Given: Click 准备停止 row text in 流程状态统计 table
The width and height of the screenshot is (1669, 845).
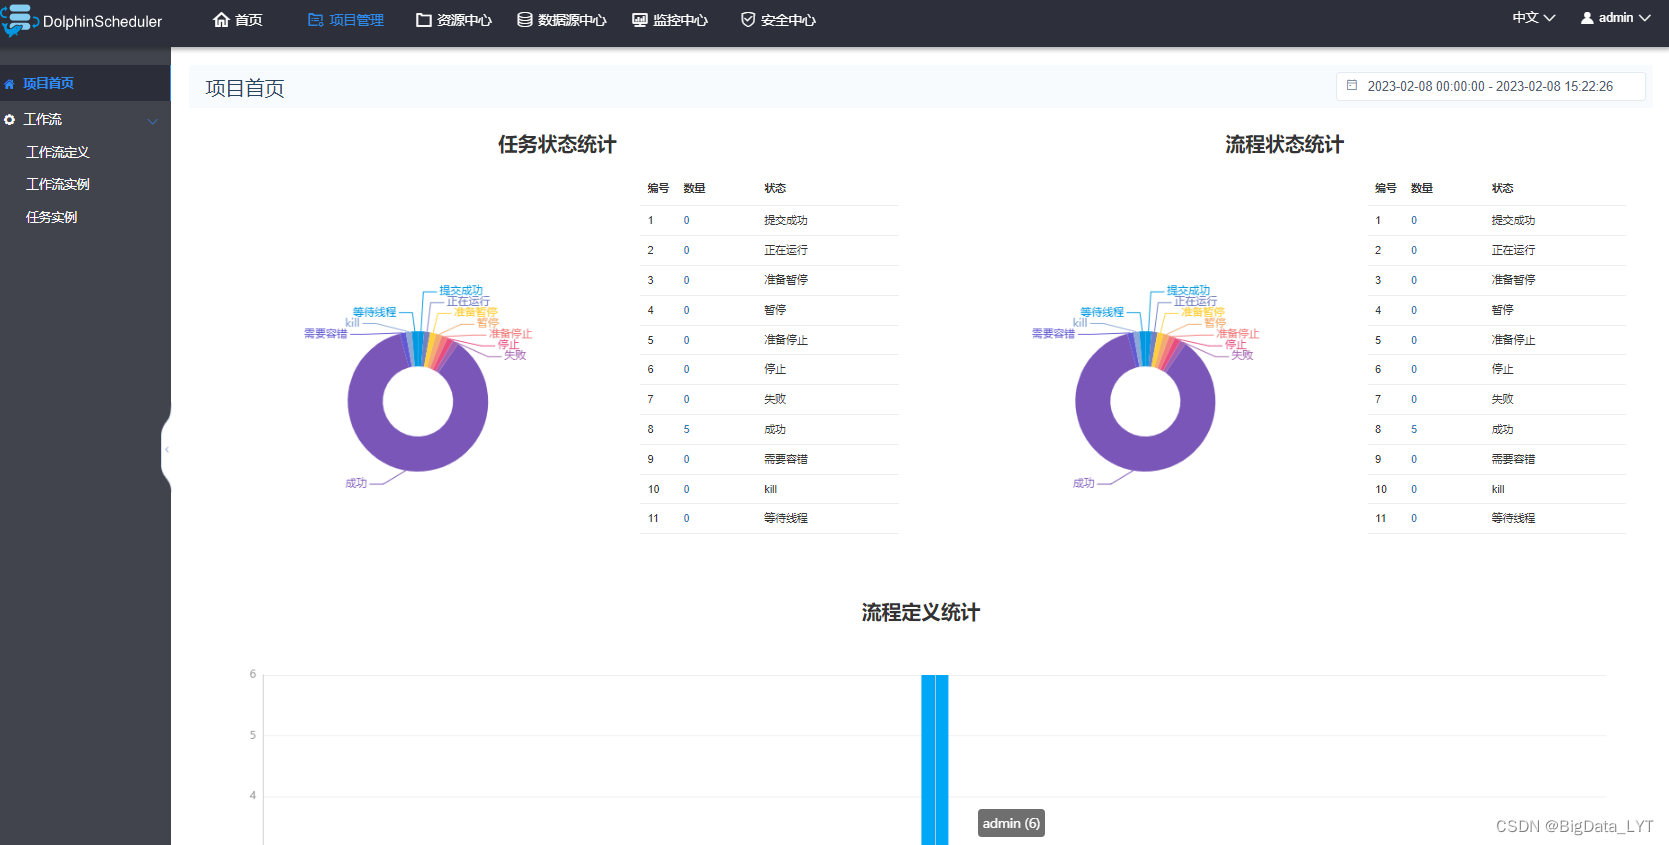Looking at the screenshot, I should [x=1513, y=340].
